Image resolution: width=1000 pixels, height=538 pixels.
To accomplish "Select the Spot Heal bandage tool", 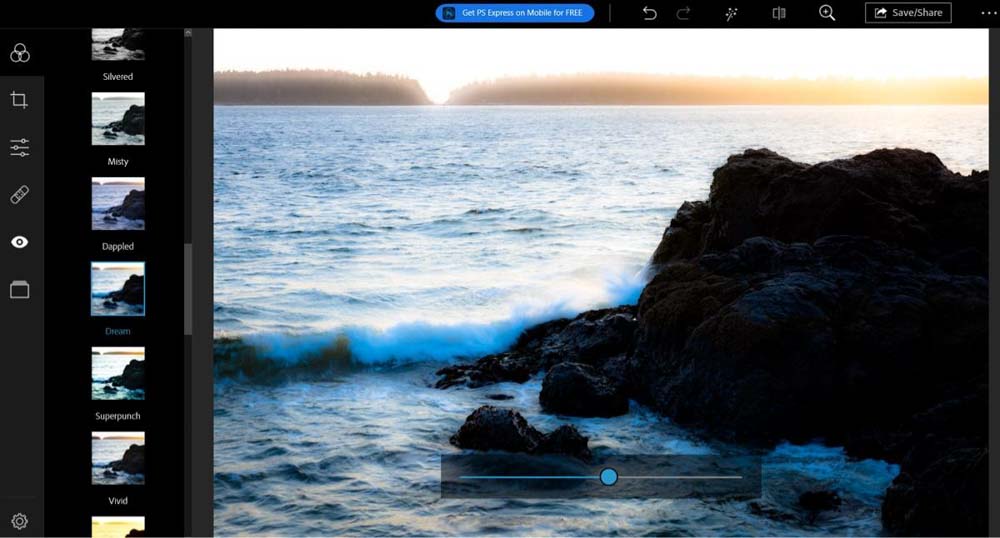I will click(x=20, y=195).
